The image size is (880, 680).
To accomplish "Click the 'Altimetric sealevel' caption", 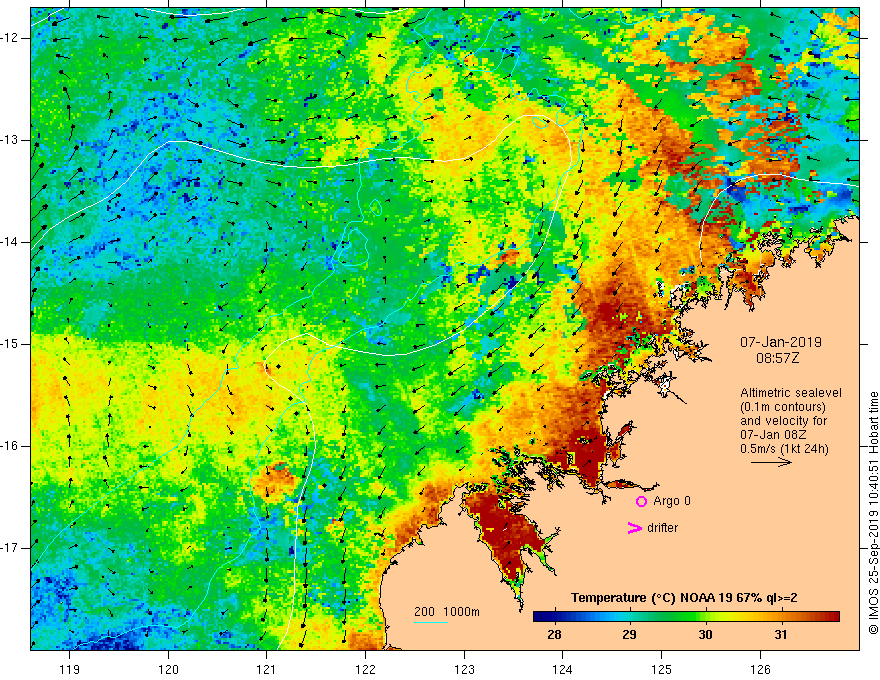I will 791,393.
